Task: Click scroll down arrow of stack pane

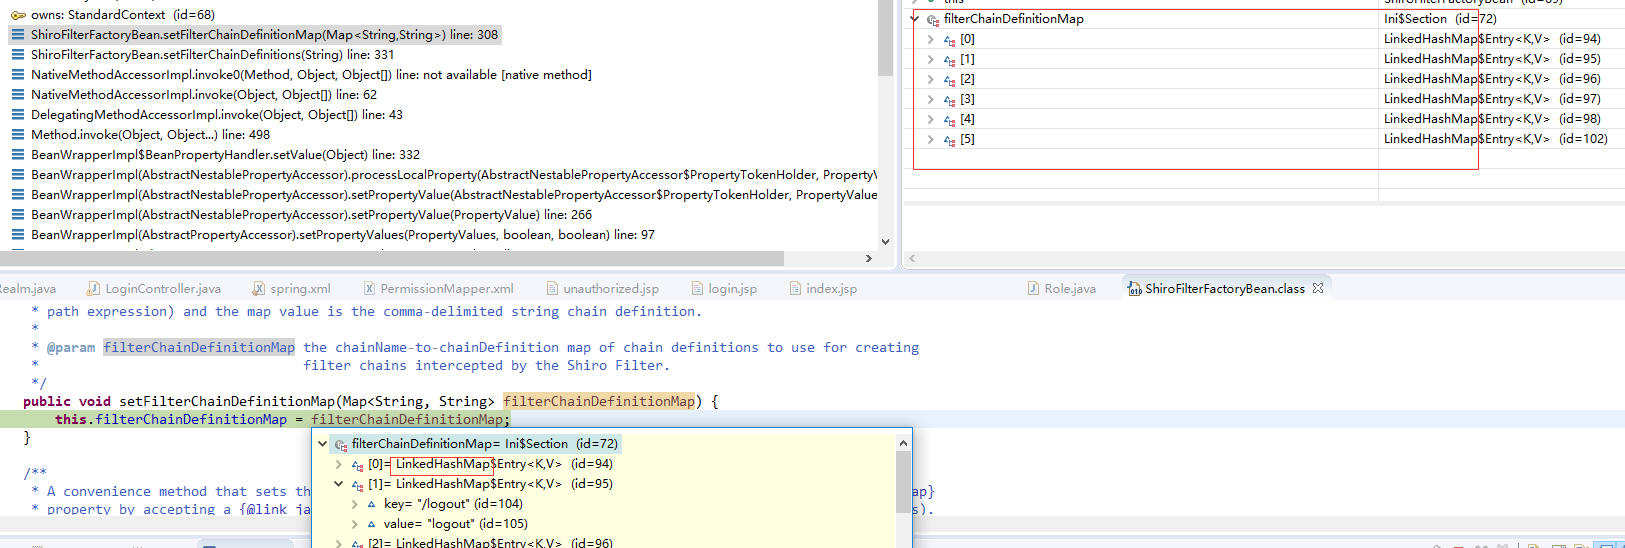Action: tap(885, 241)
